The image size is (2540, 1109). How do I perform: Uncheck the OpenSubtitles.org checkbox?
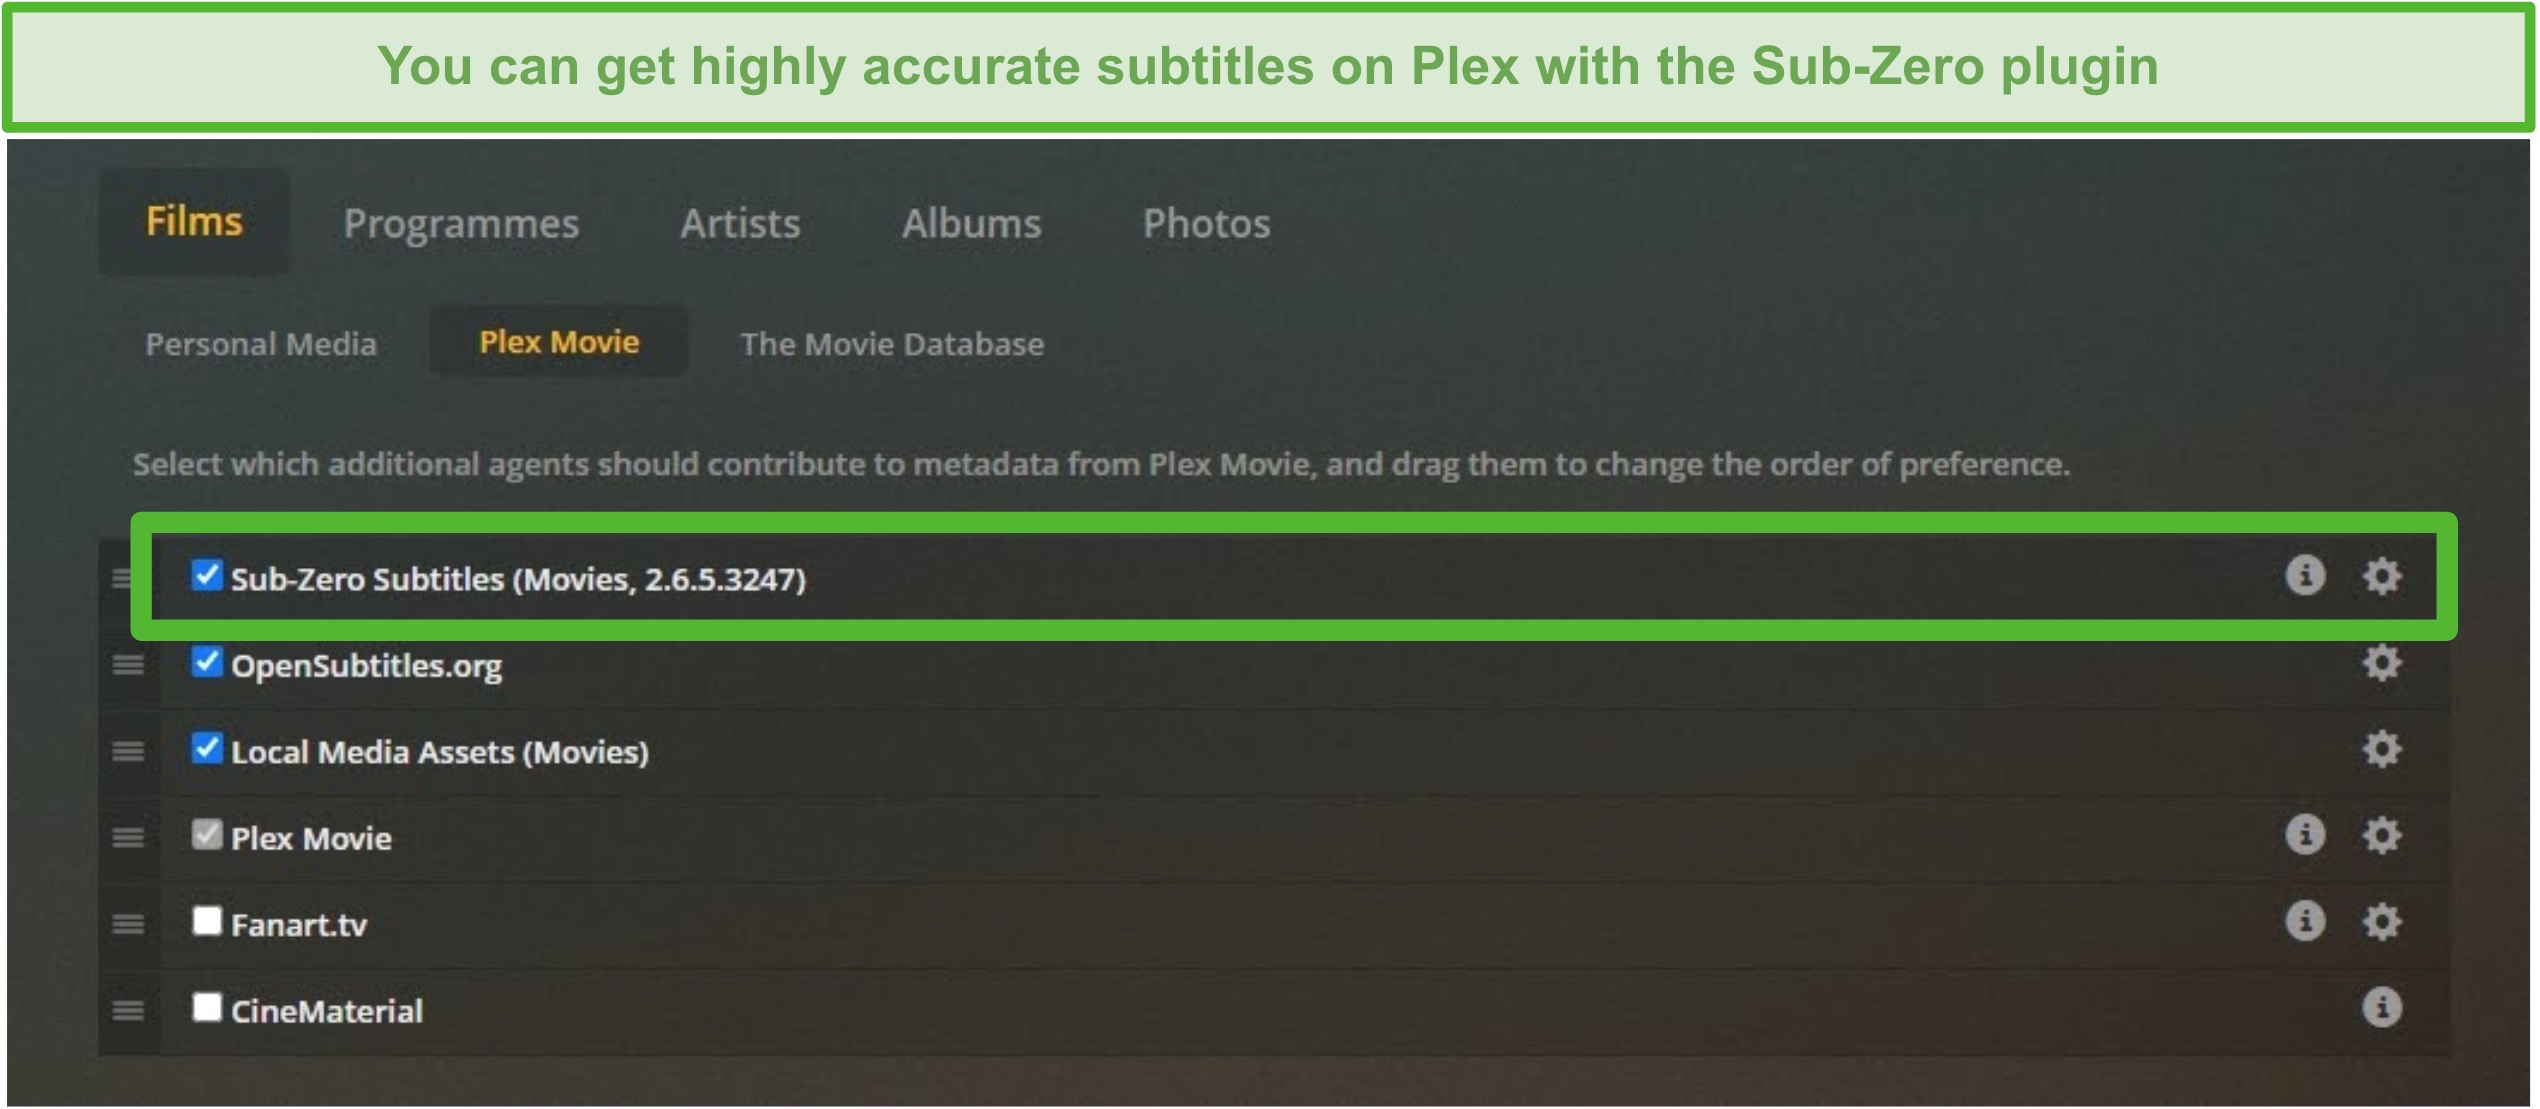pos(207,662)
